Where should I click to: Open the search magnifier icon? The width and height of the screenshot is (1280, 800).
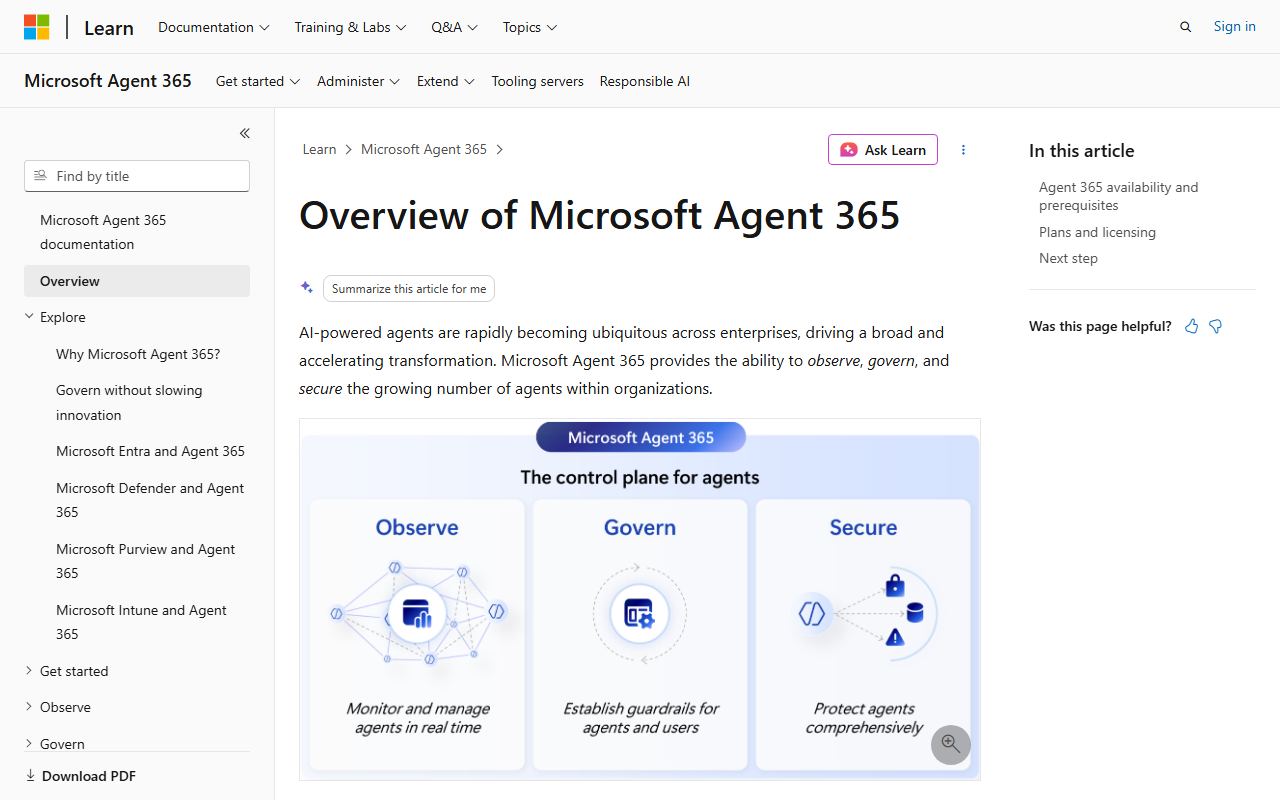pos(1185,27)
